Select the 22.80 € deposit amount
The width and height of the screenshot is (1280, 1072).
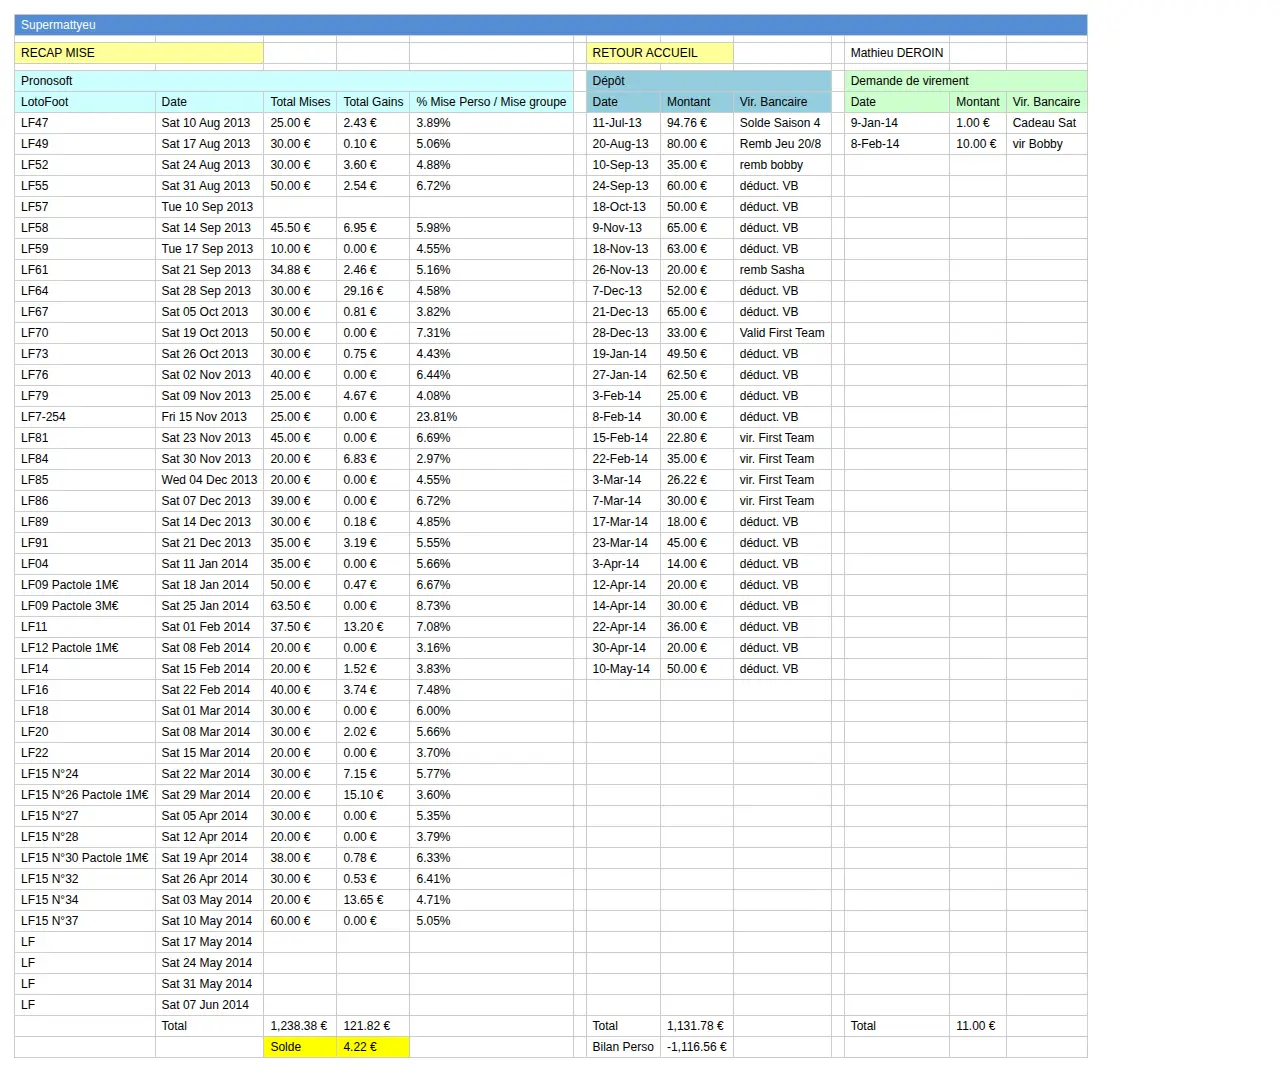pos(696,438)
